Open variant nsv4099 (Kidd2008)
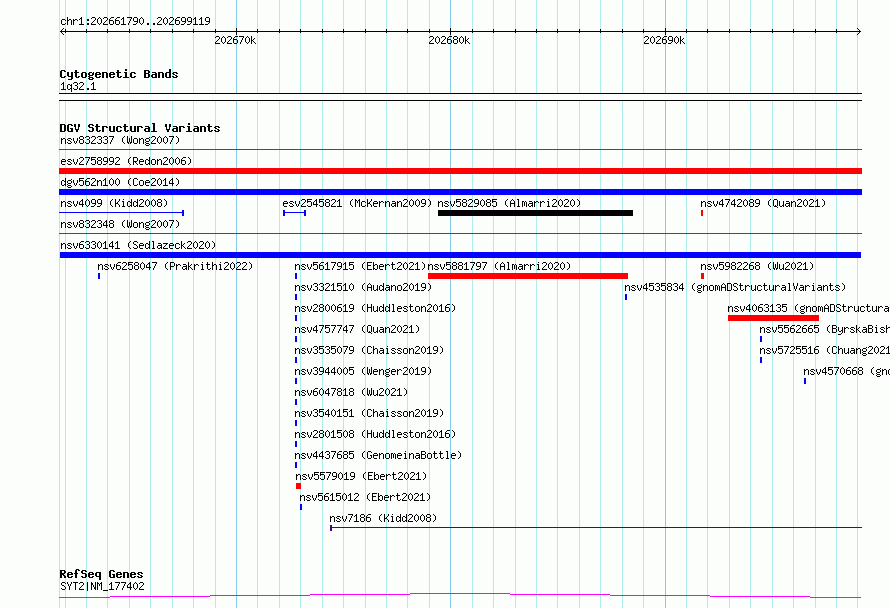The width and height of the screenshot is (890, 608). [114, 203]
